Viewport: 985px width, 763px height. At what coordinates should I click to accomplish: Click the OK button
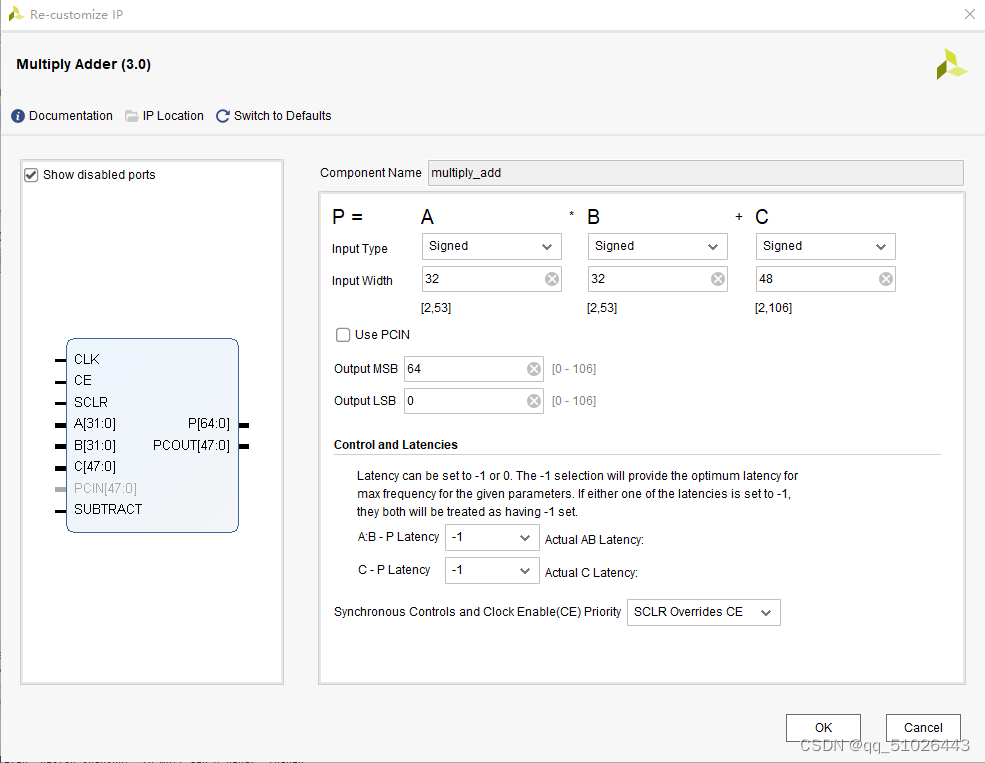823,728
